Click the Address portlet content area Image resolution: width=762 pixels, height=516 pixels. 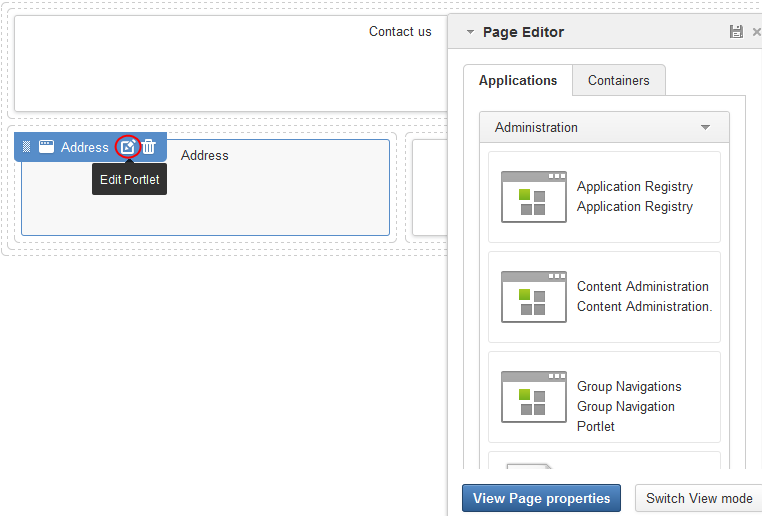[x=205, y=188]
